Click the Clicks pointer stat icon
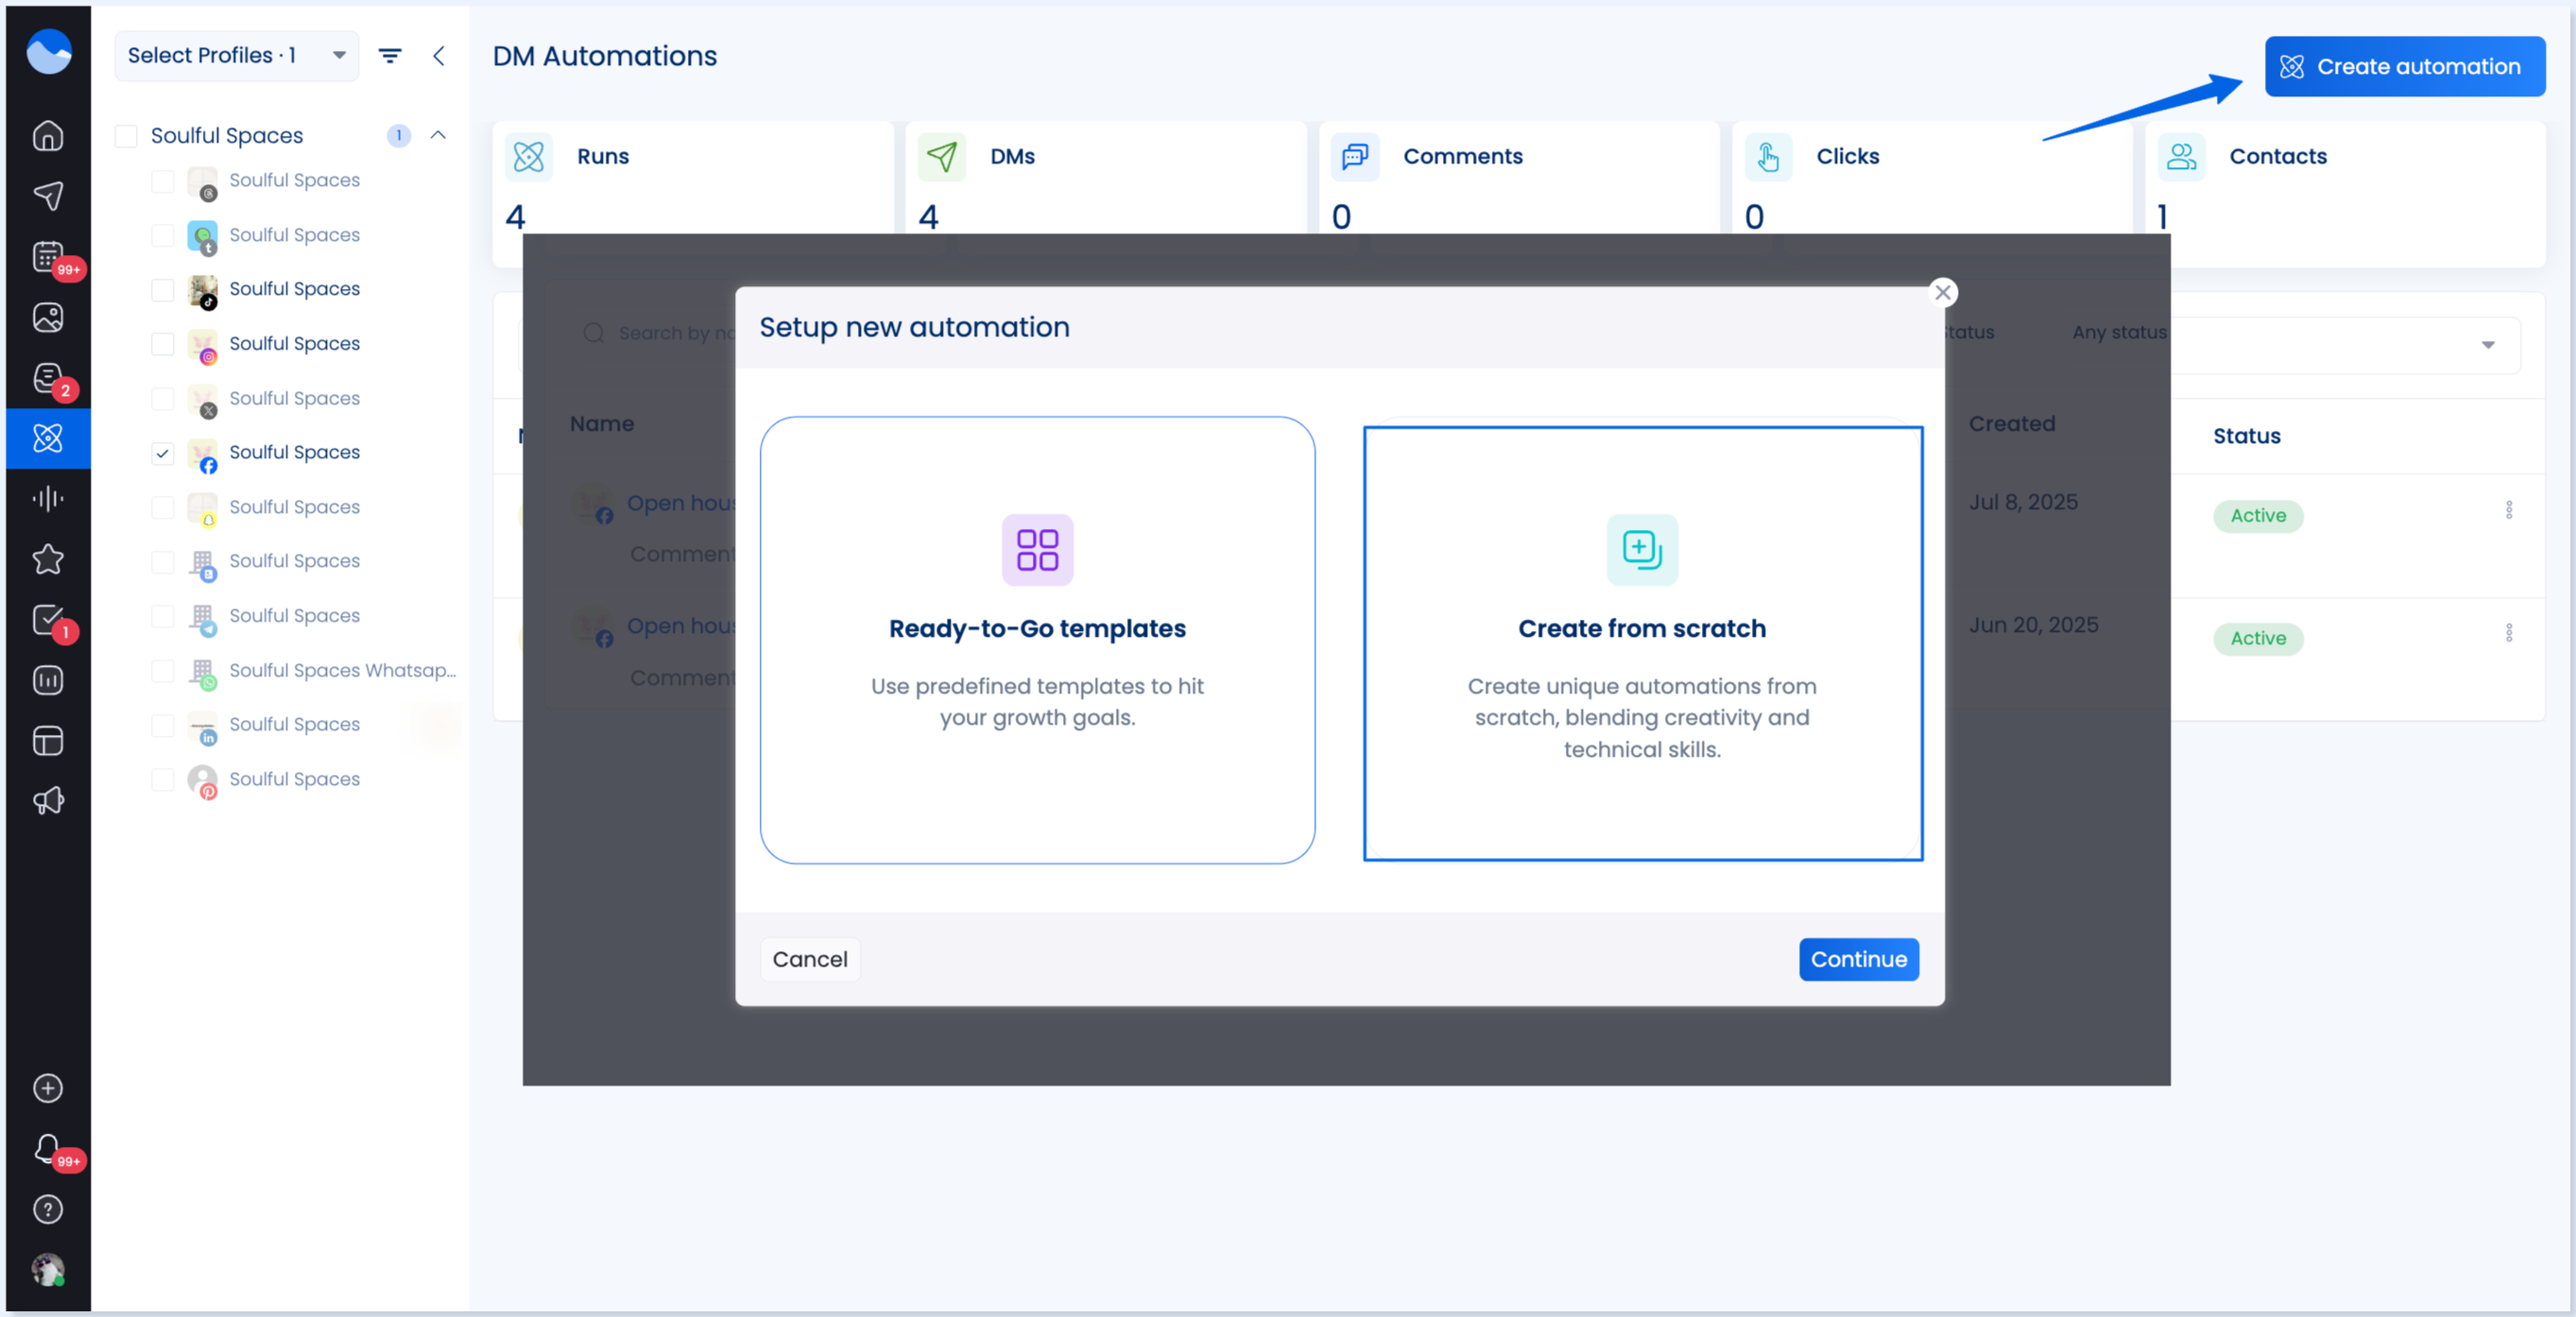Screen dimensions: 2576x1317 pyautogui.click(x=1768, y=157)
